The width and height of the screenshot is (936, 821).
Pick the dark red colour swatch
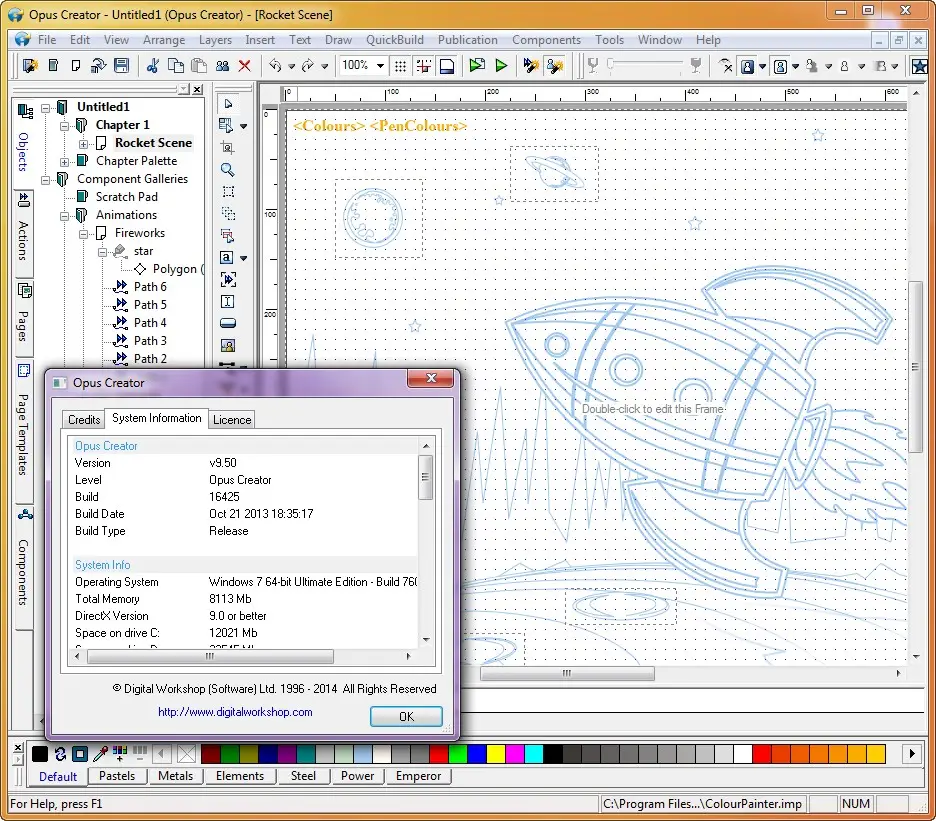(211, 754)
